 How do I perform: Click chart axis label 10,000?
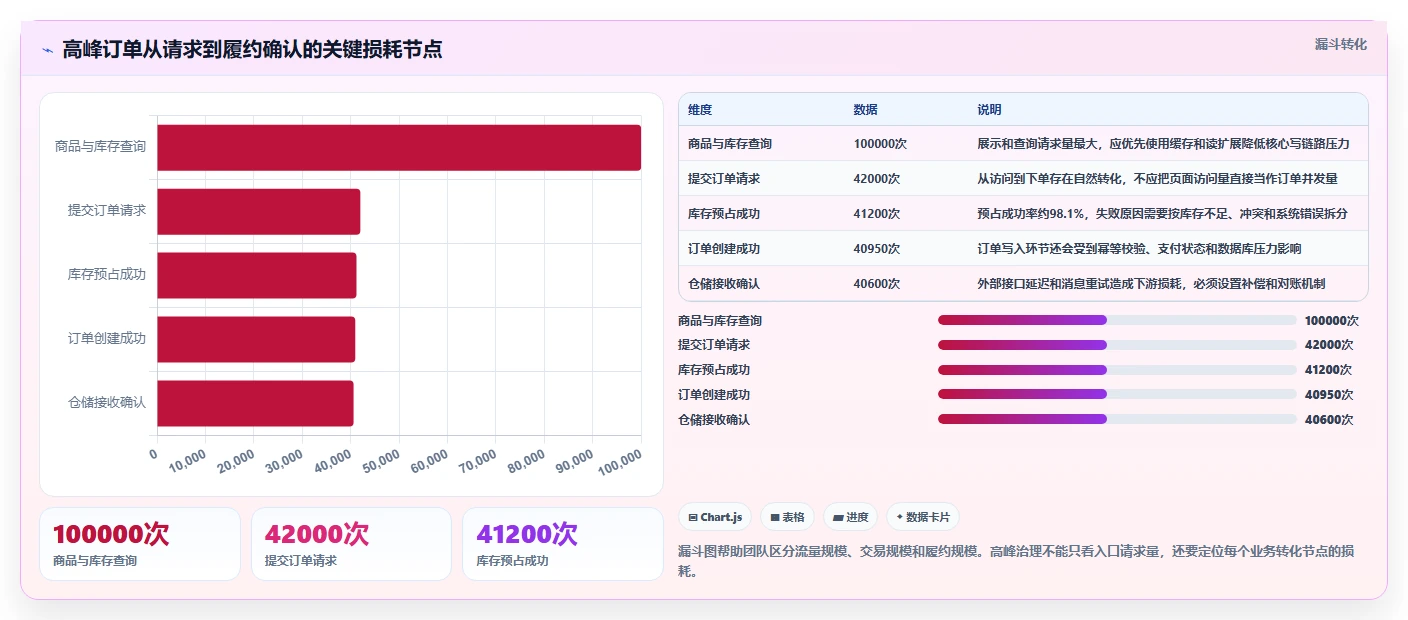(x=187, y=461)
